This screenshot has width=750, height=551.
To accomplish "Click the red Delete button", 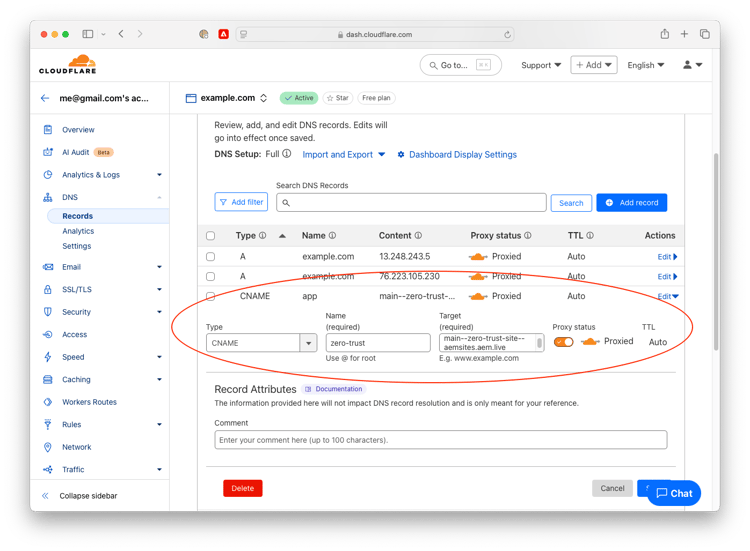I will 243,488.
